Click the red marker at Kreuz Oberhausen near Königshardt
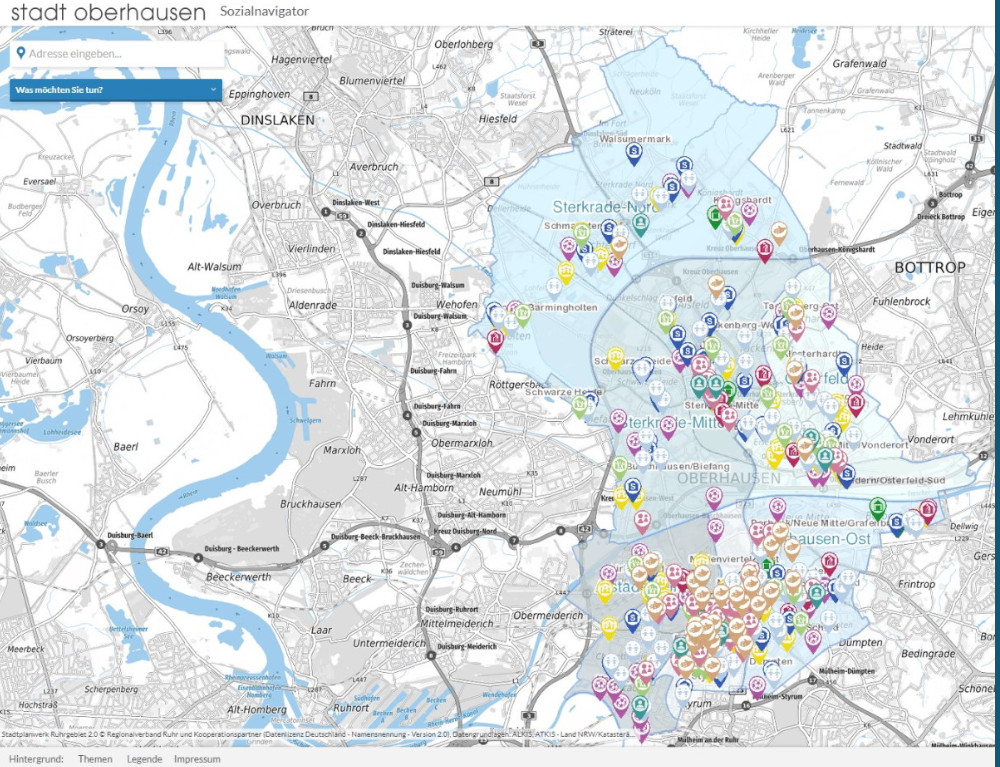 pyautogui.click(x=765, y=248)
